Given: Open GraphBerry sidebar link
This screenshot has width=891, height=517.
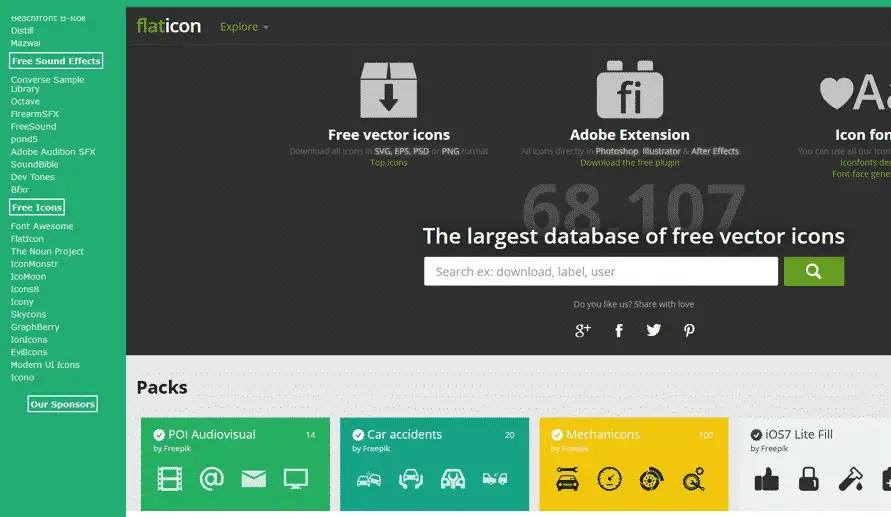Looking at the screenshot, I should click(35, 327).
